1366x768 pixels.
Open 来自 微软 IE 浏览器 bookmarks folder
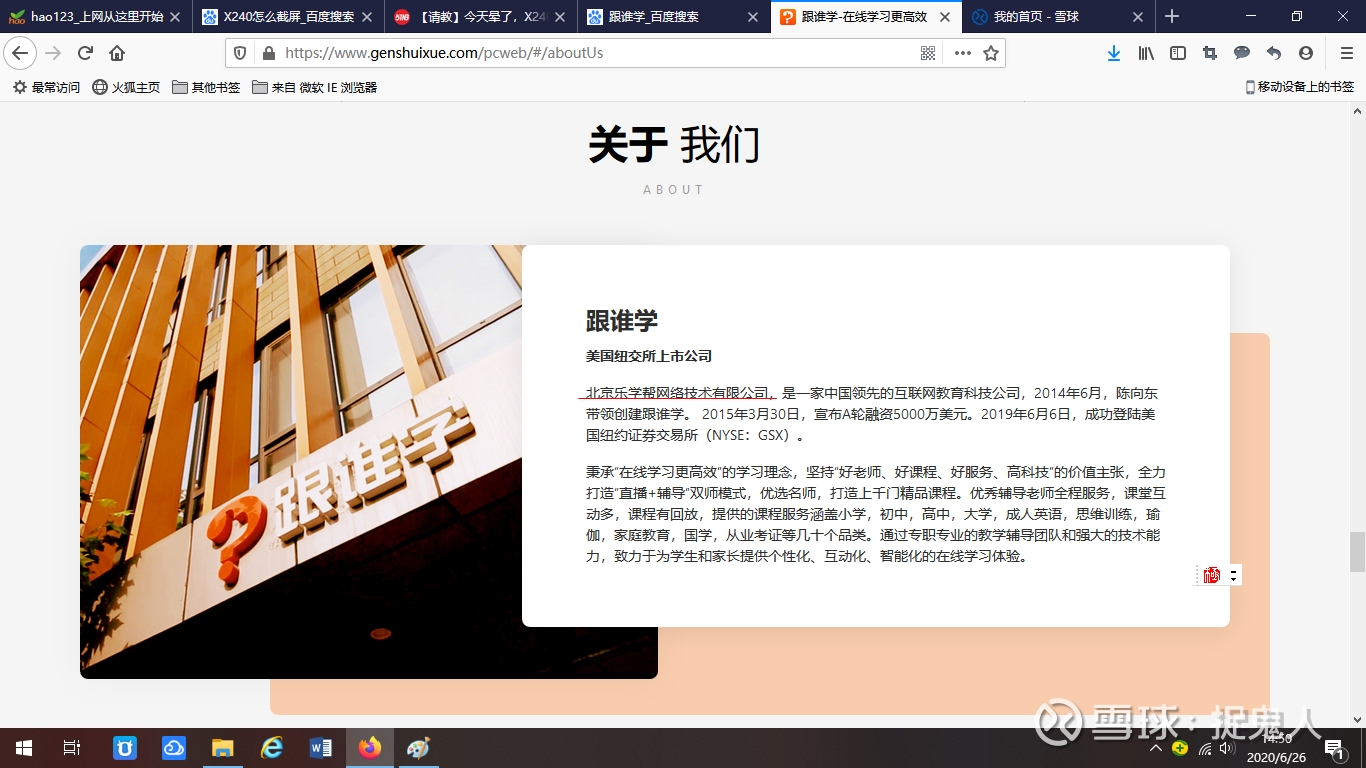pos(314,87)
